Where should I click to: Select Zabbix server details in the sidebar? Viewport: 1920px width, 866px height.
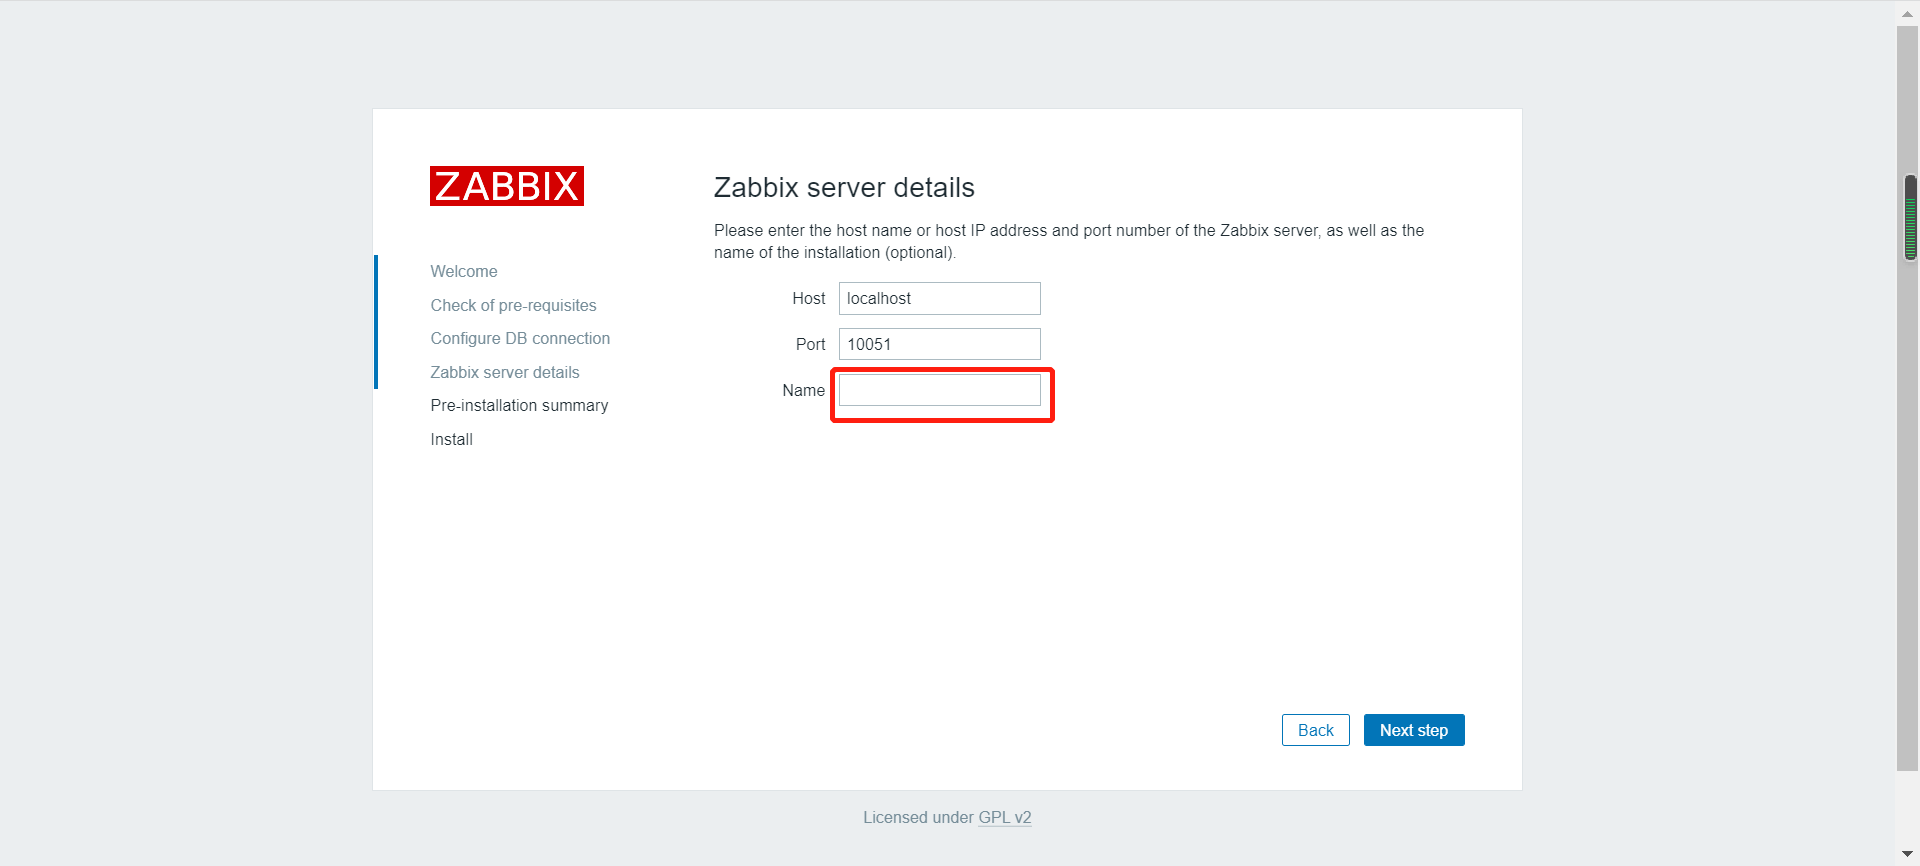505,372
